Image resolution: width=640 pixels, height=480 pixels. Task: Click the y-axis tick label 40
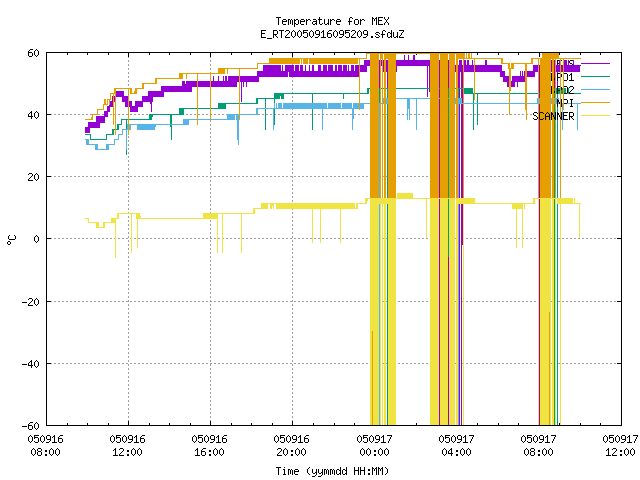33,115
